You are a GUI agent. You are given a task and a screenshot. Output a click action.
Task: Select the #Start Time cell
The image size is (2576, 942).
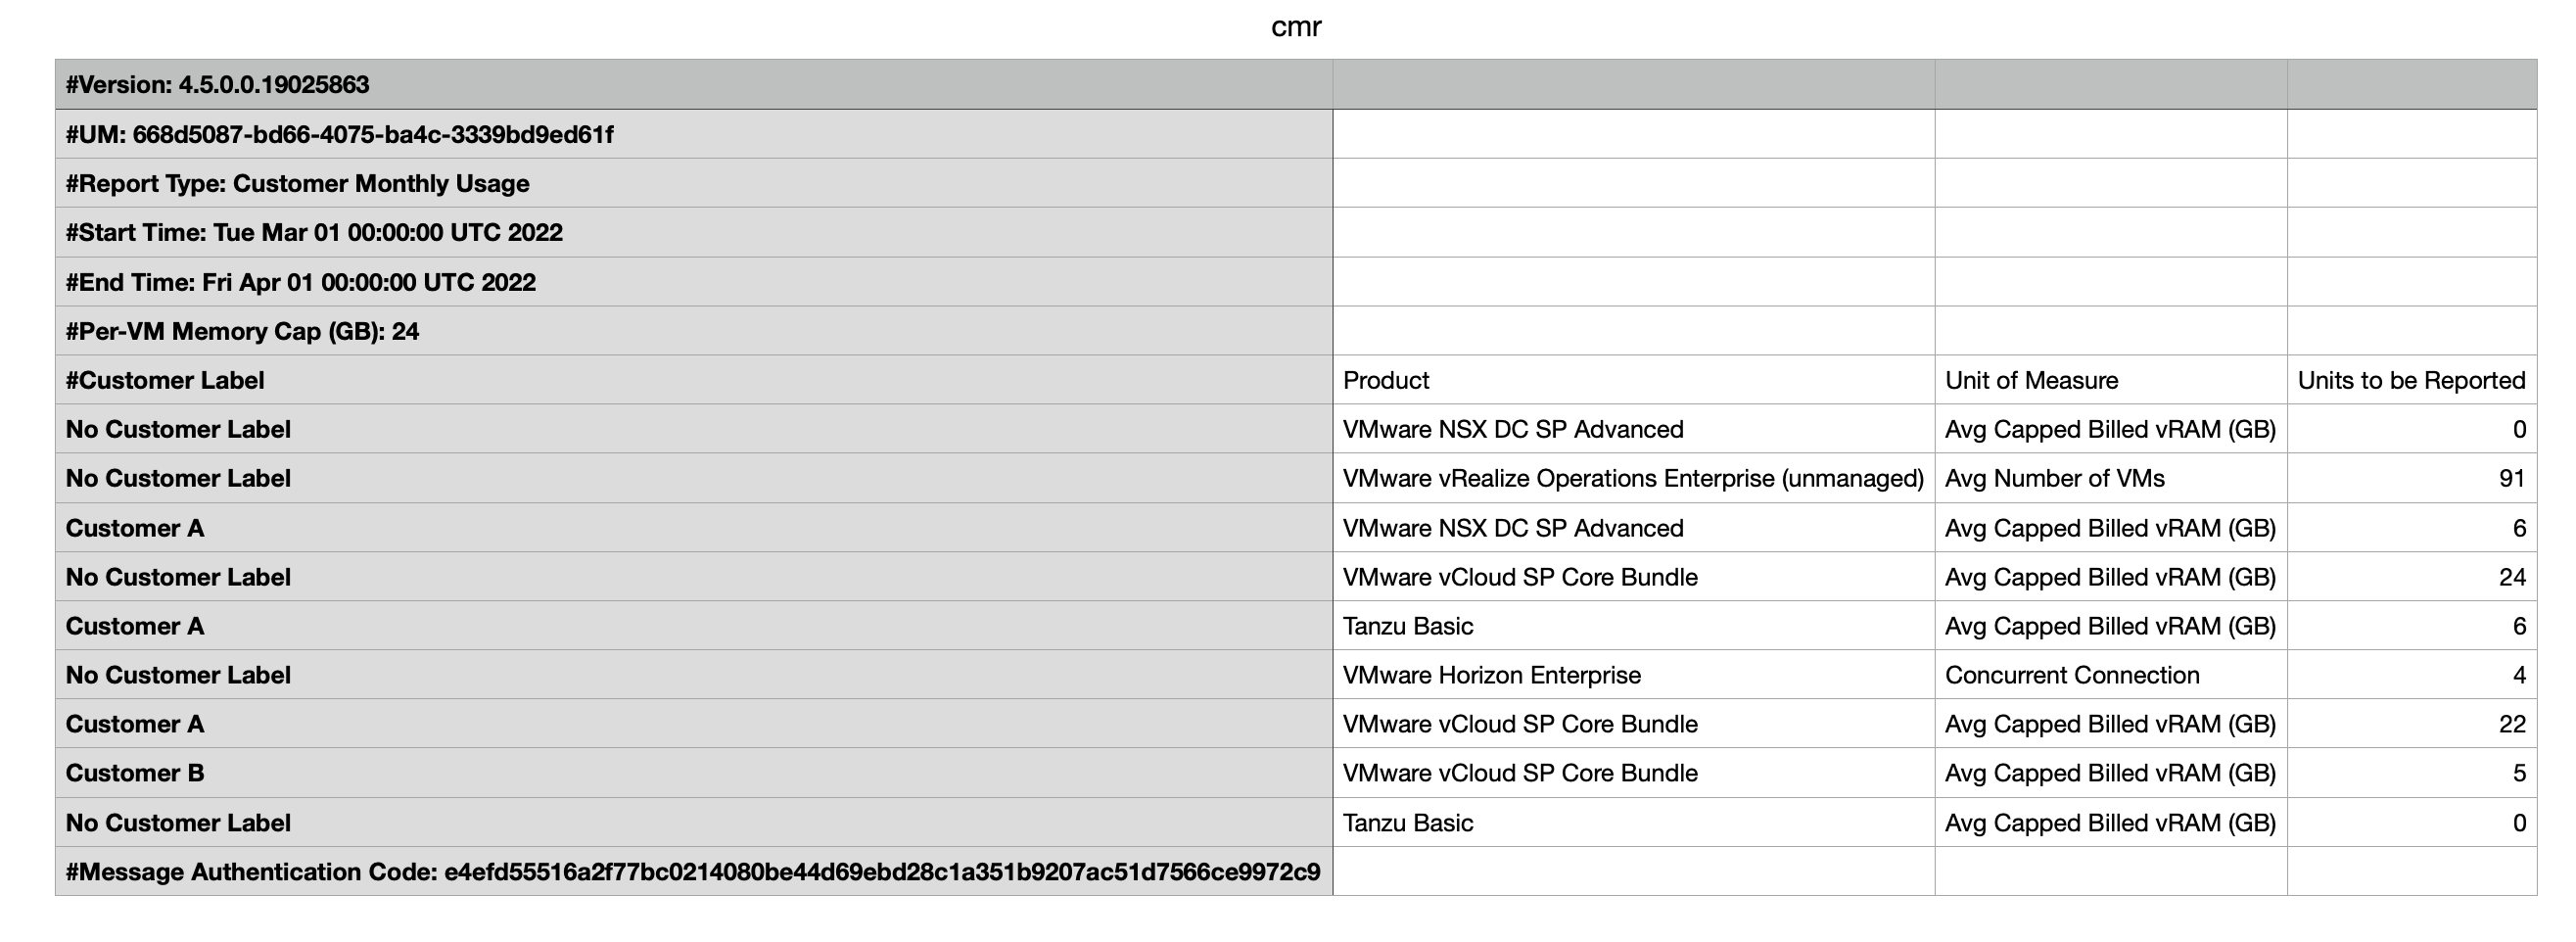[314, 232]
